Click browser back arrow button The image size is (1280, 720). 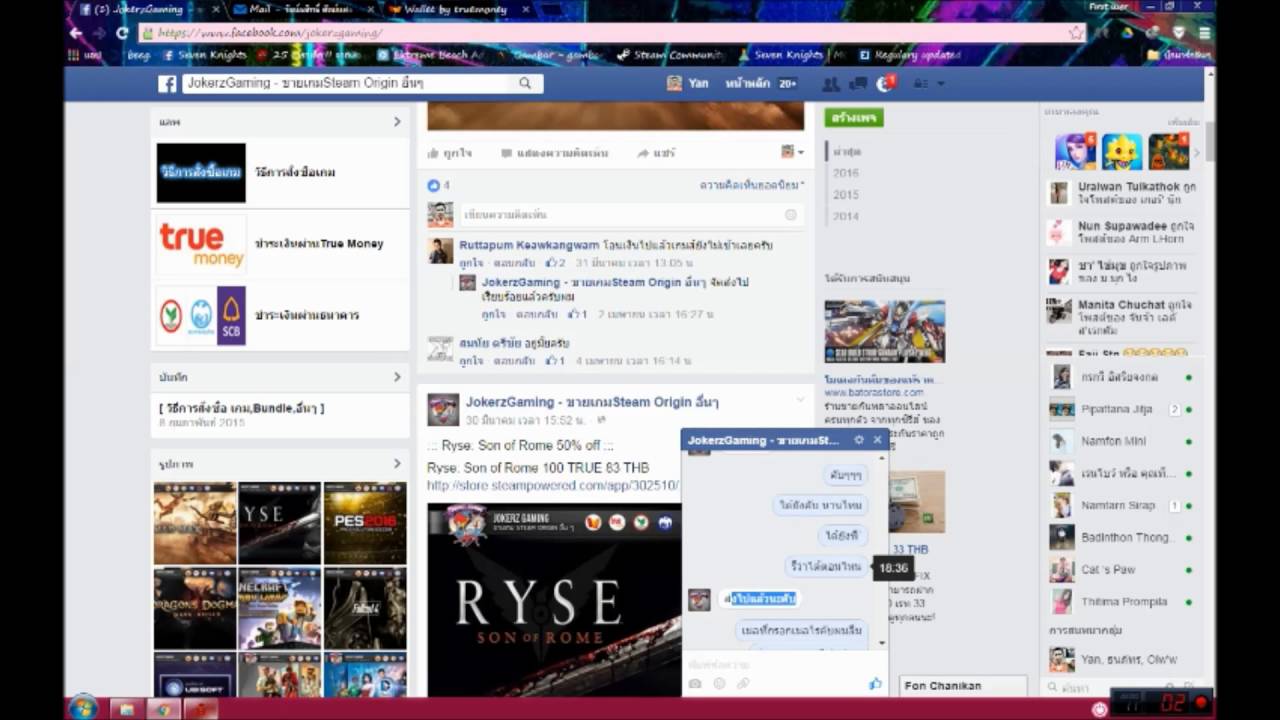point(76,33)
